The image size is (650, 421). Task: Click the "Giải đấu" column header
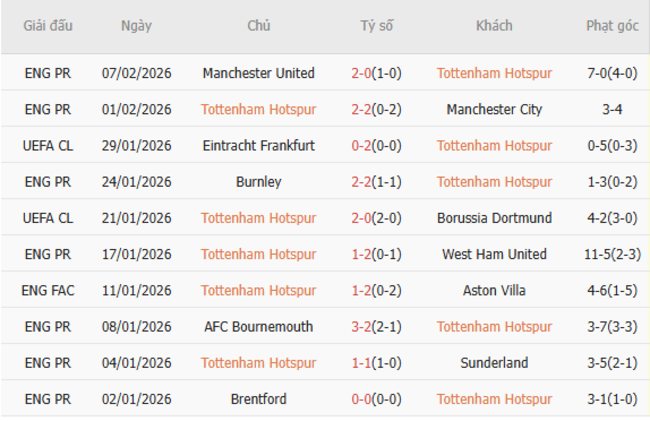48,26
